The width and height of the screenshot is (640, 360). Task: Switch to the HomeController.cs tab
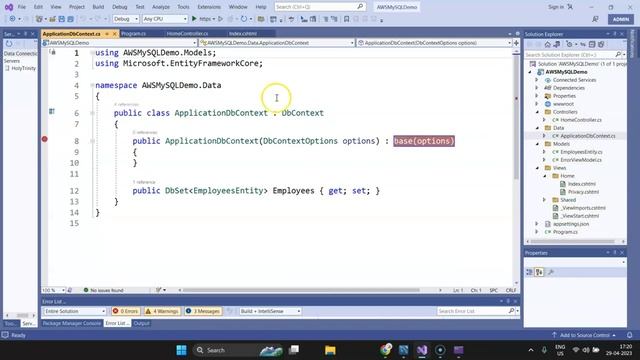click(187, 33)
